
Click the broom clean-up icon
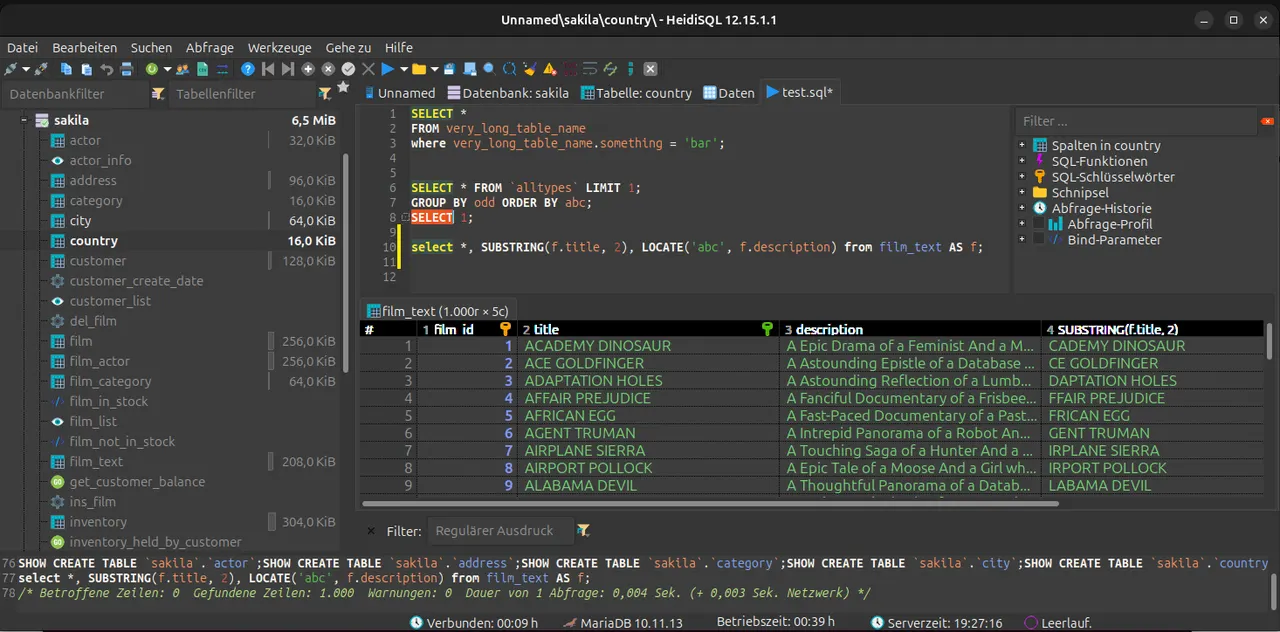click(530, 69)
